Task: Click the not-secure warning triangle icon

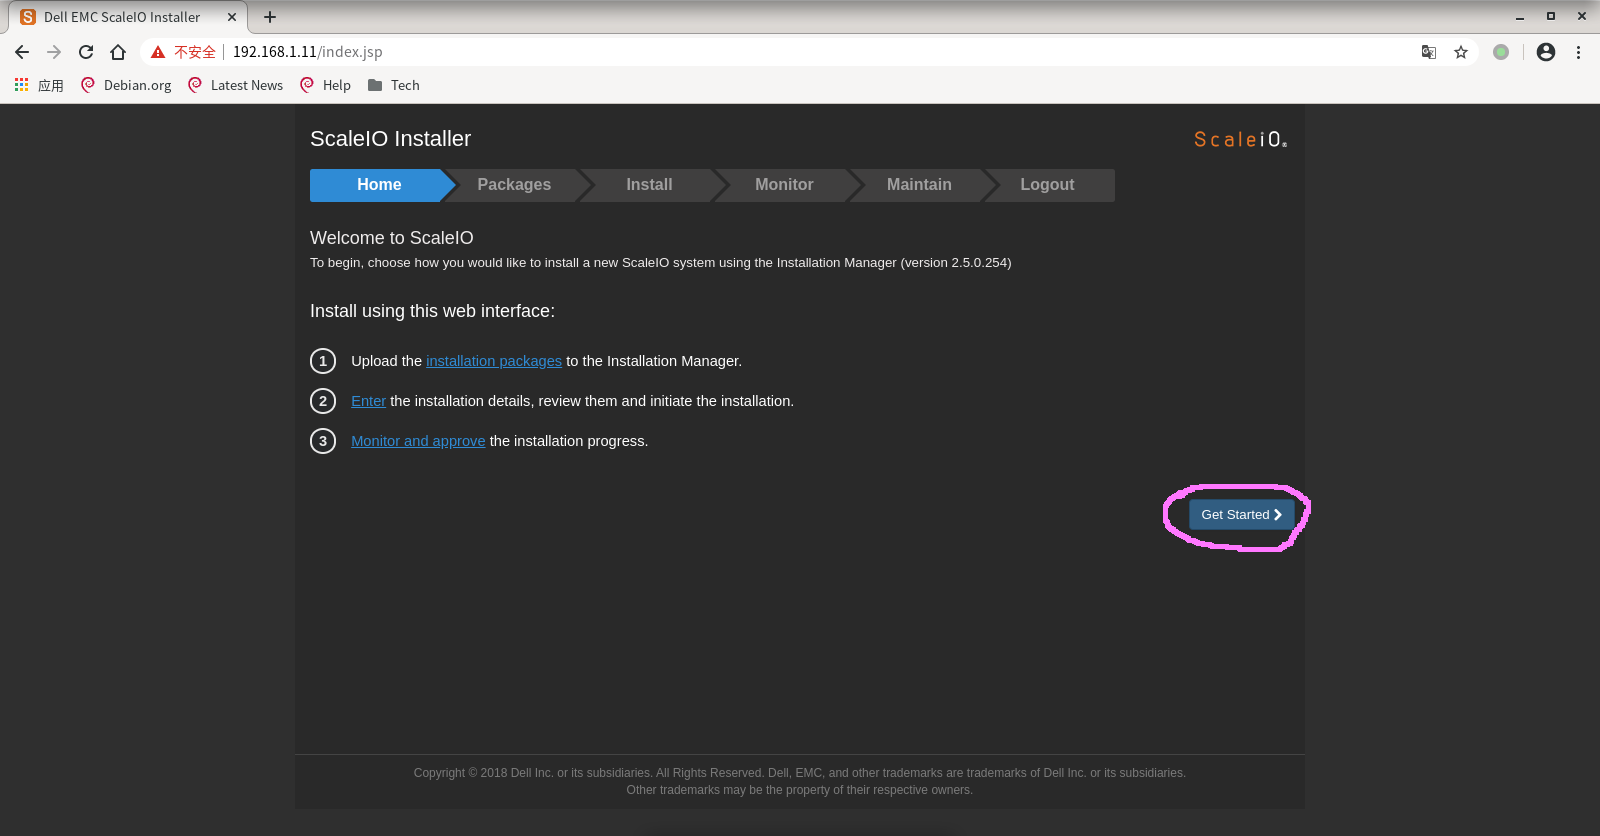Action: (x=158, y=52)
